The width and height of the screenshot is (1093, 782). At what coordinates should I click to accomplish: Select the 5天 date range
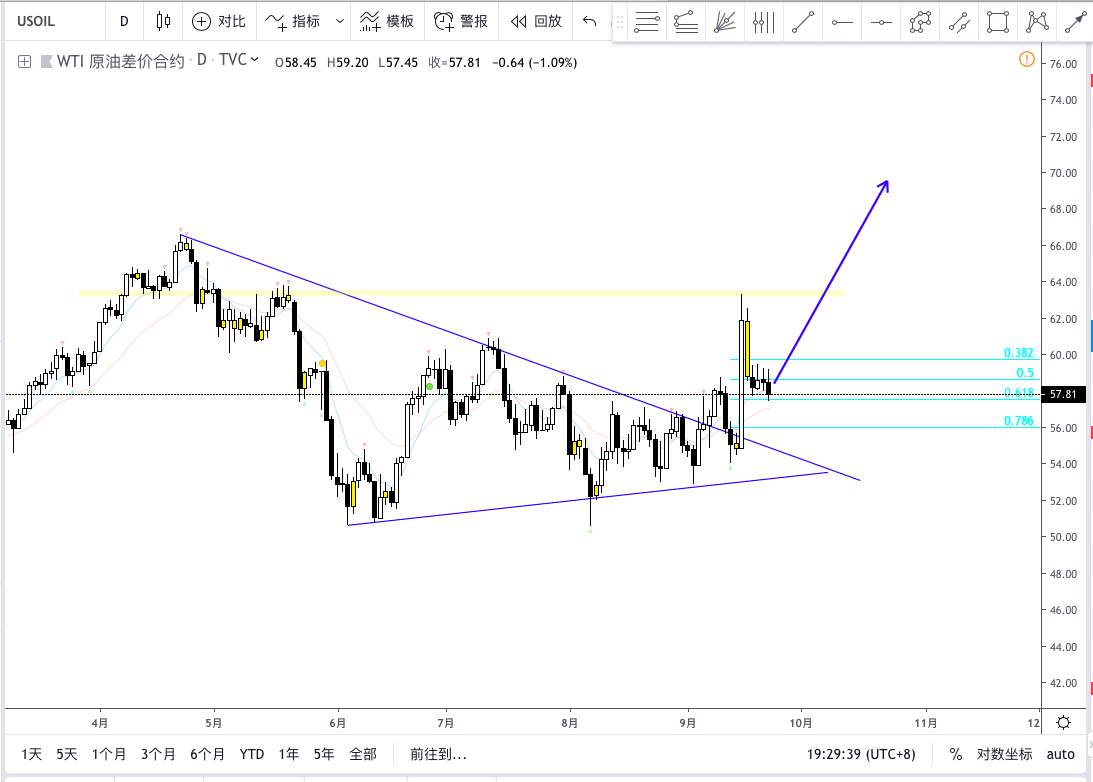click(67, 754)
